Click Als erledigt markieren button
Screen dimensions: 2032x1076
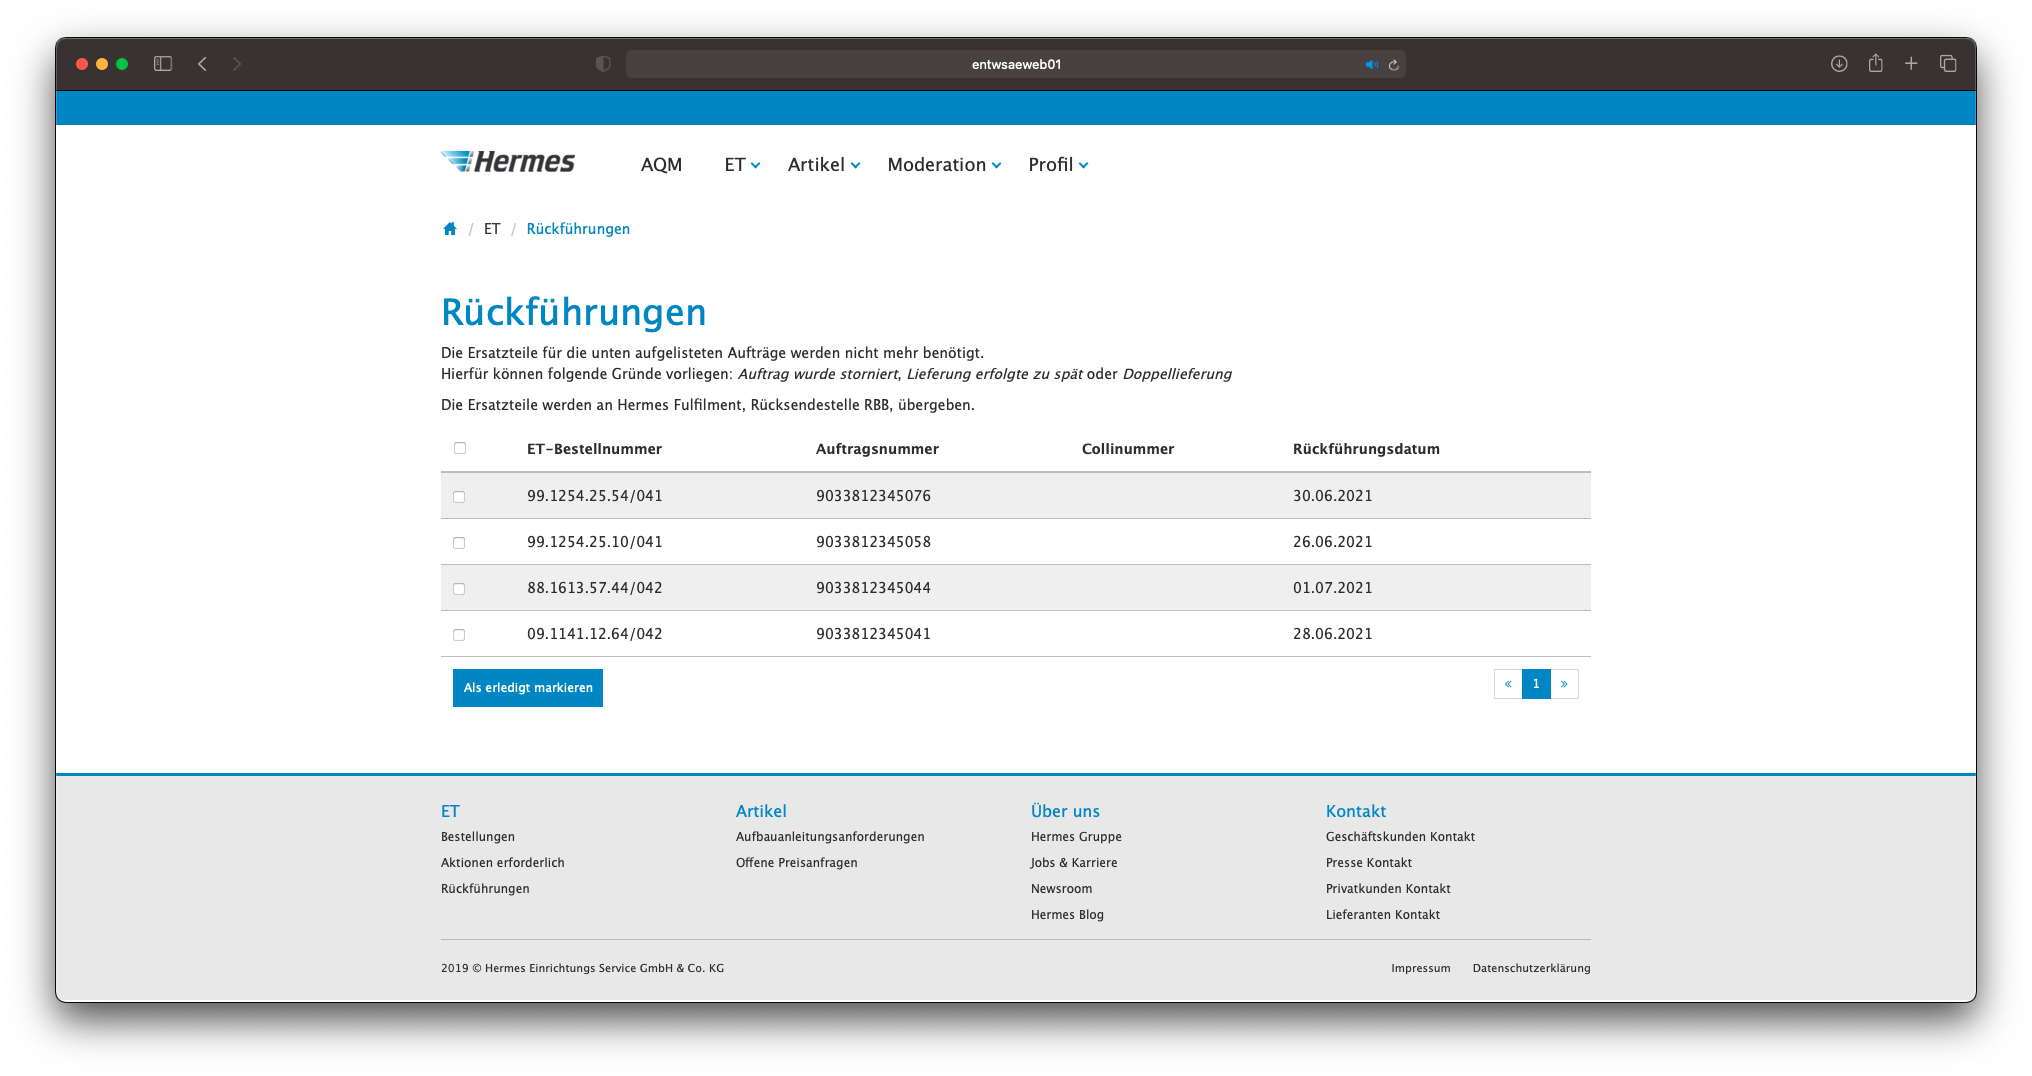(x=528, y=688)
